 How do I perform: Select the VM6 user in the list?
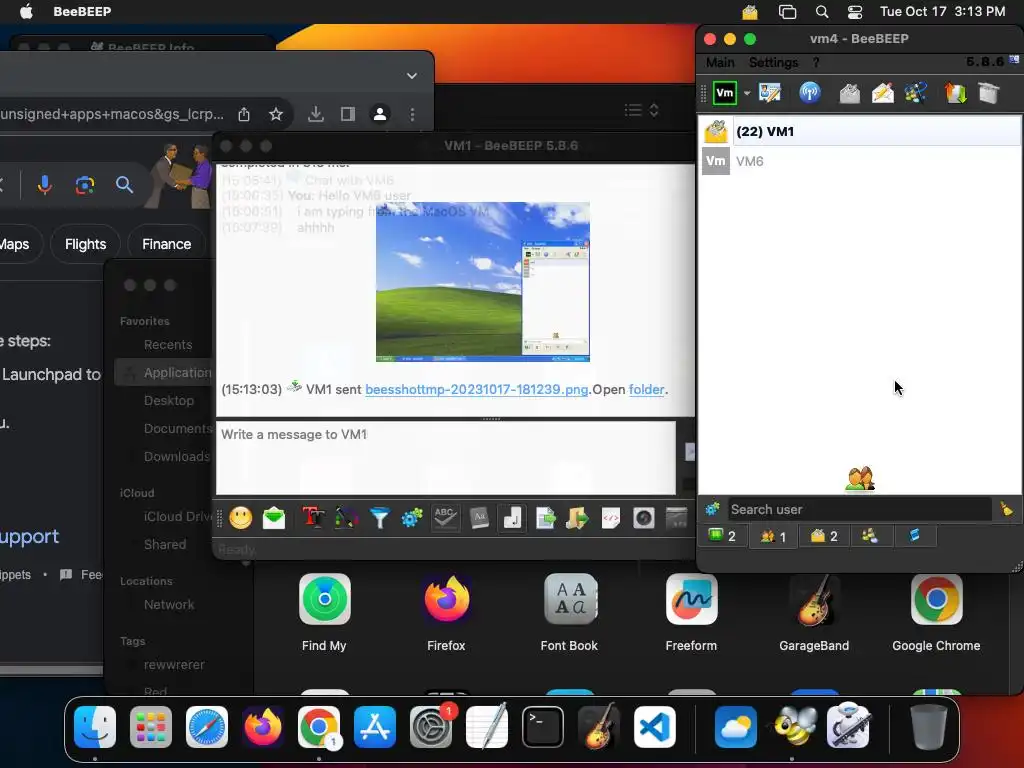[x=860, y=161]
